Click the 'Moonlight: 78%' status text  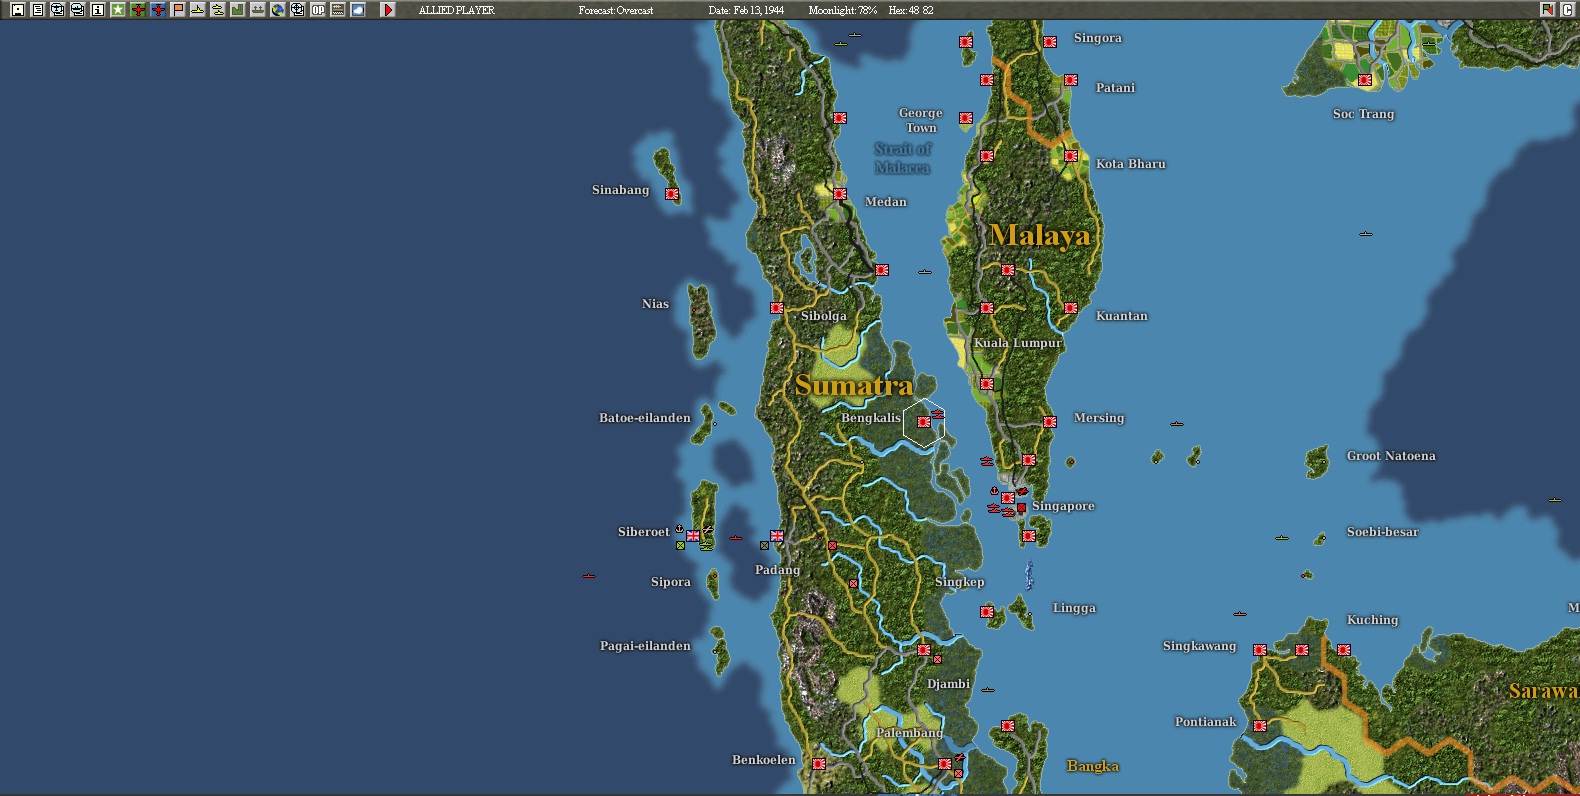843,10
